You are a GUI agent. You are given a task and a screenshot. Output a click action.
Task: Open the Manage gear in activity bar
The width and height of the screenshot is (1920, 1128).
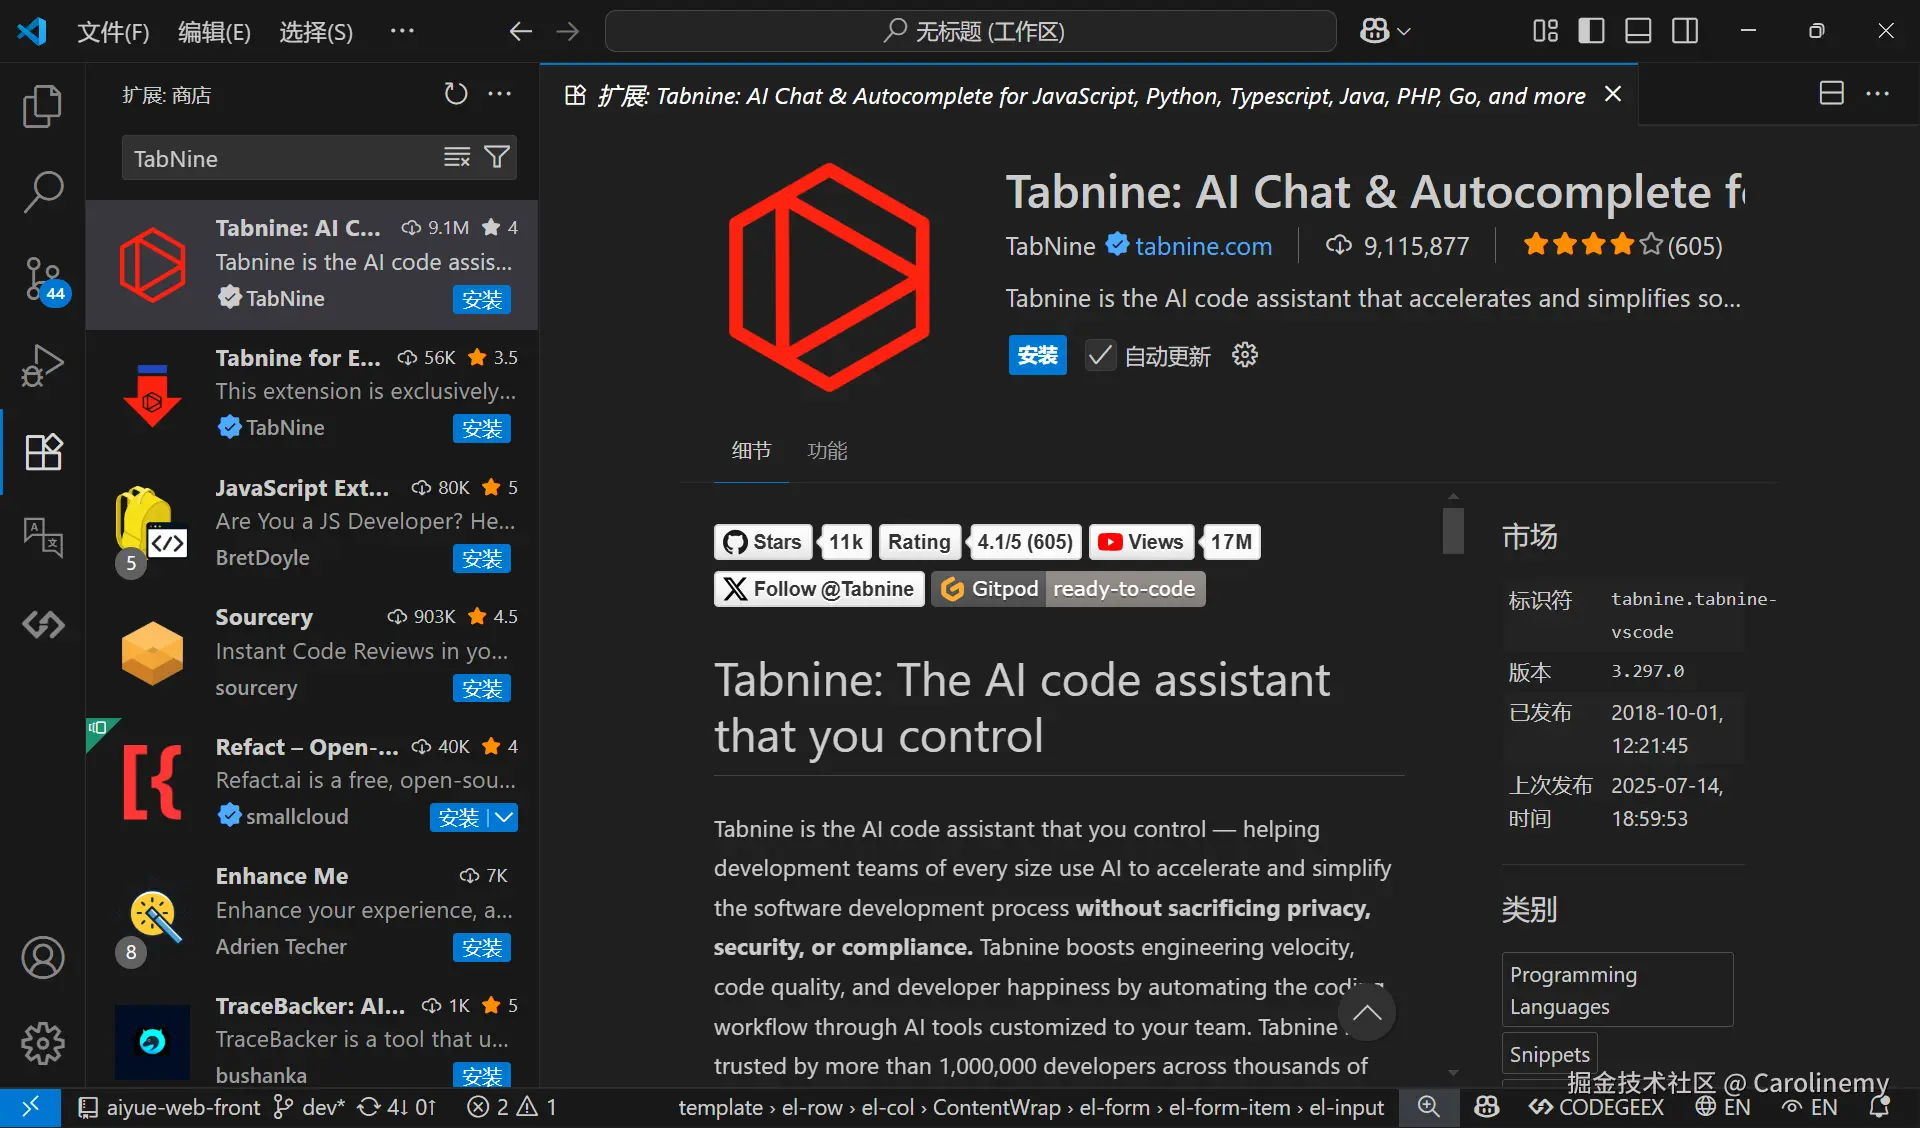tap(42, 1044)
